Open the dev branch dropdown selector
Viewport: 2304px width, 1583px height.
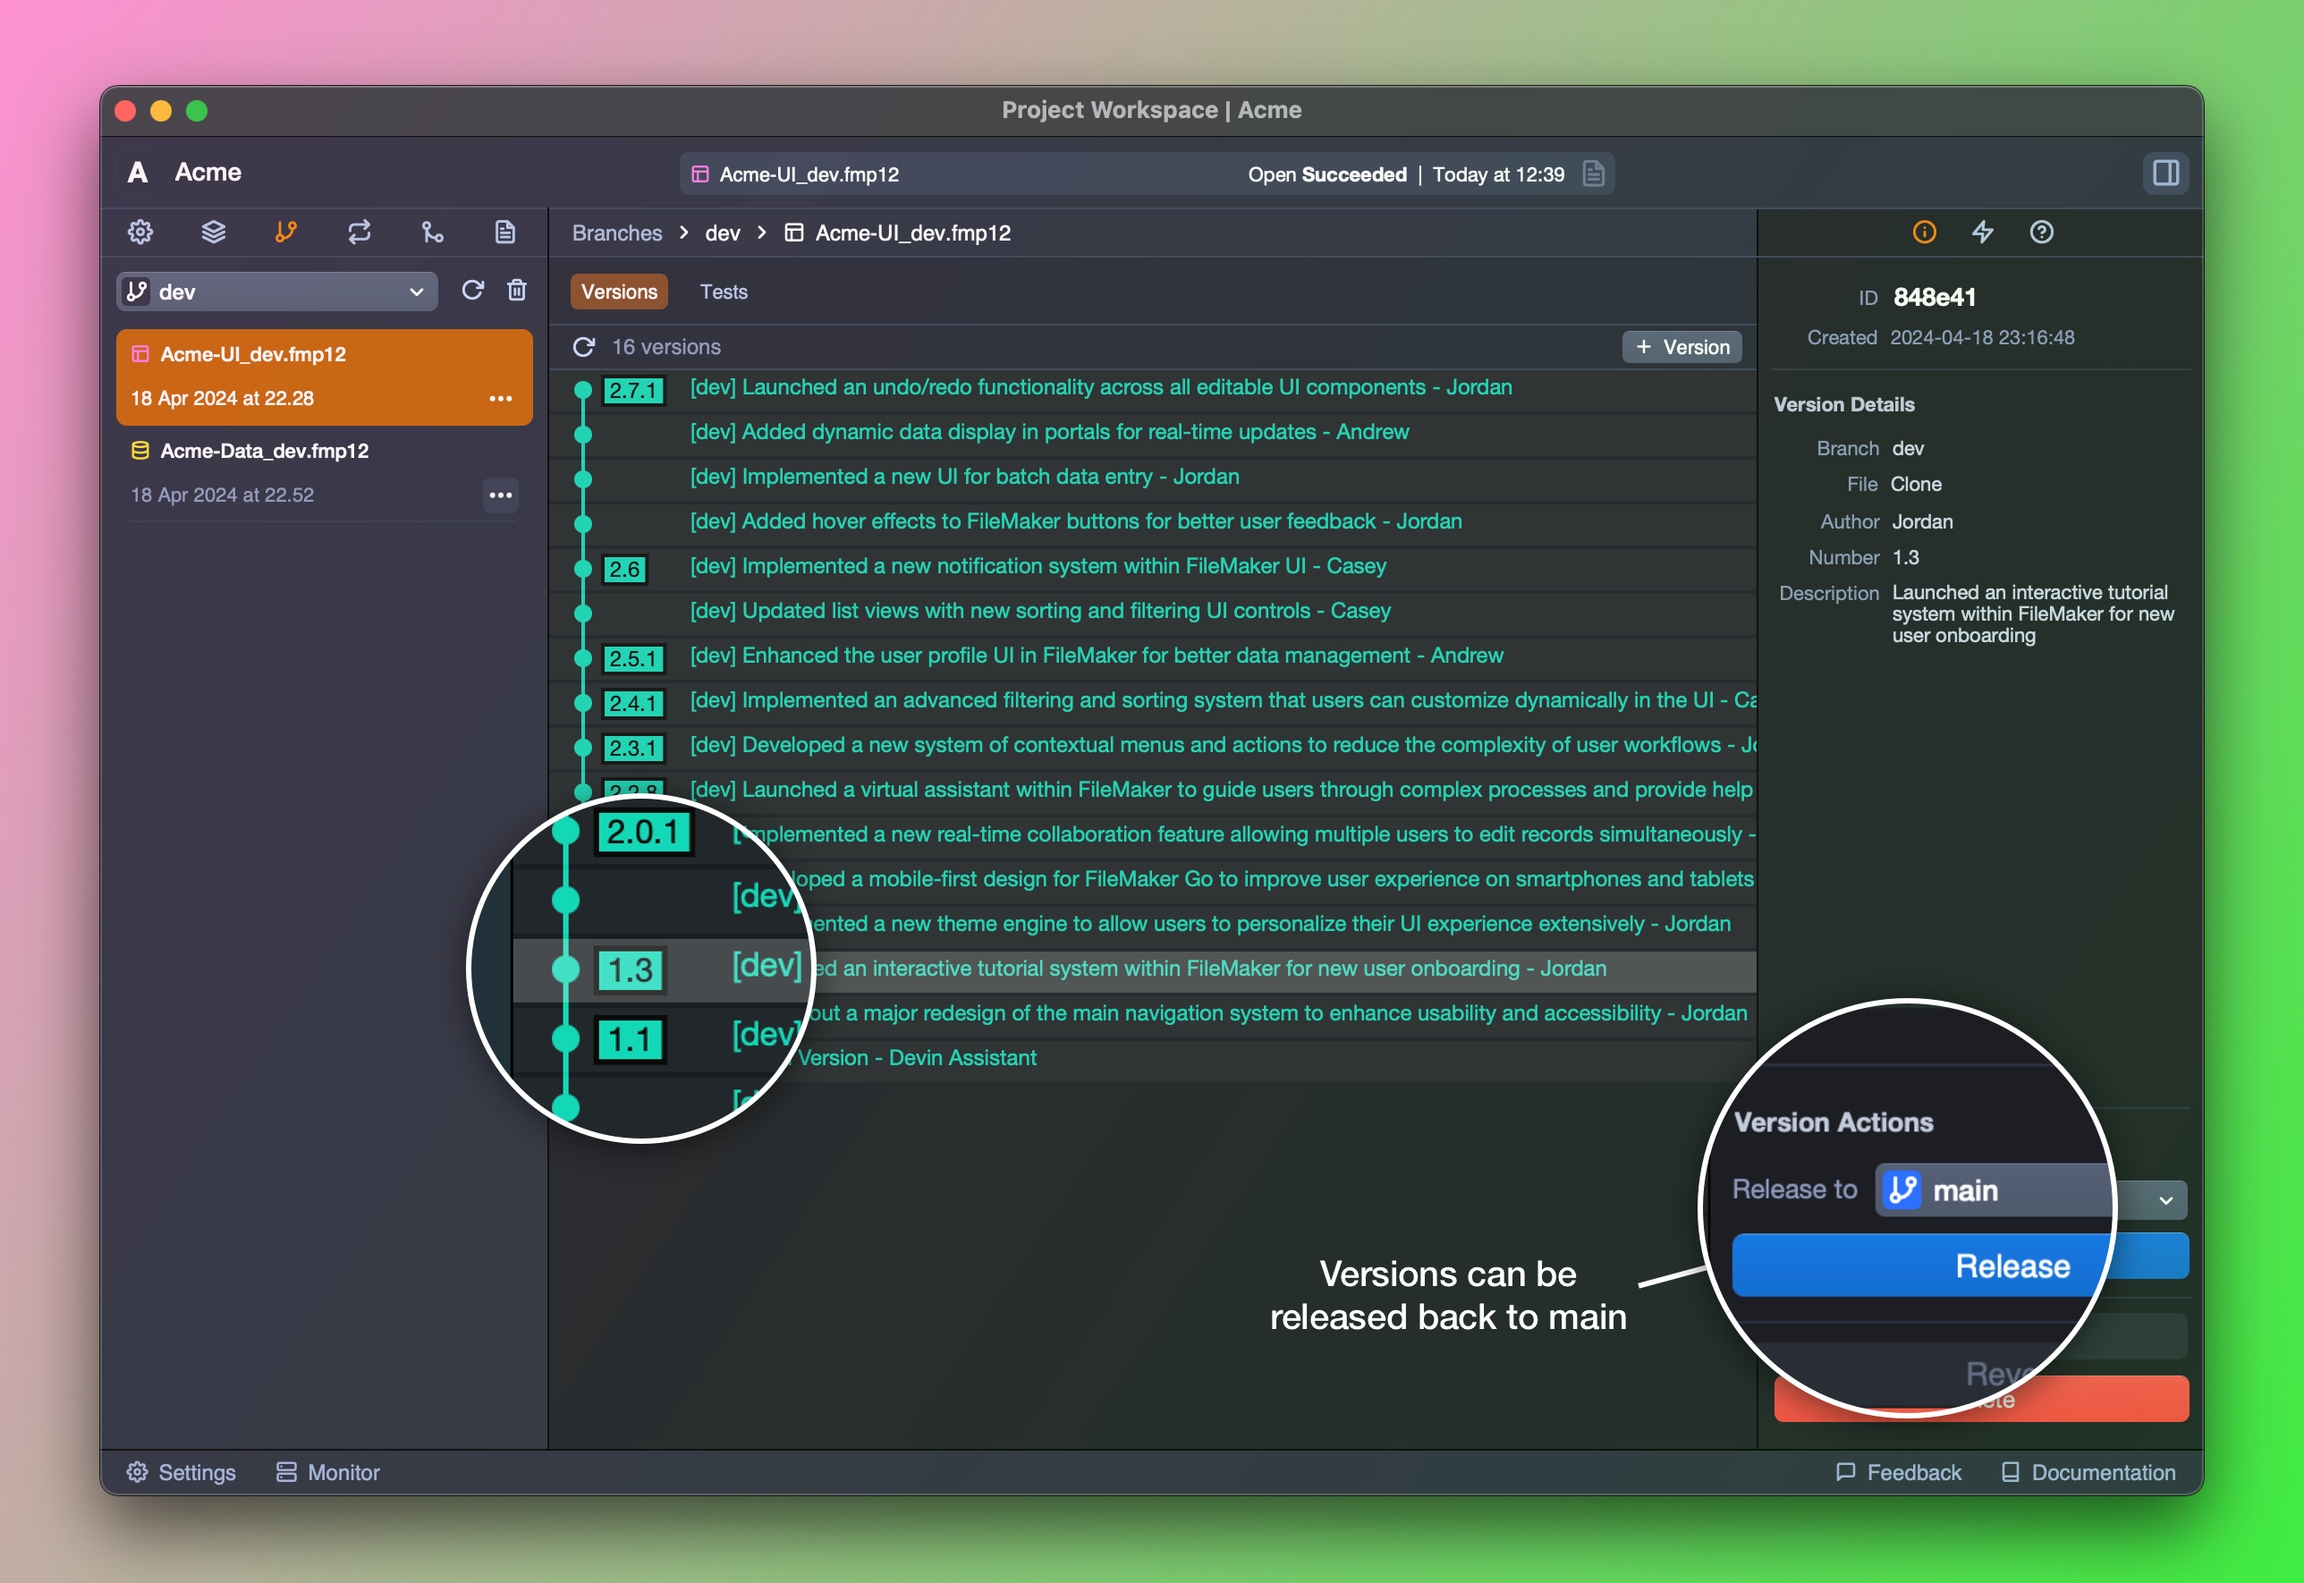277,292
